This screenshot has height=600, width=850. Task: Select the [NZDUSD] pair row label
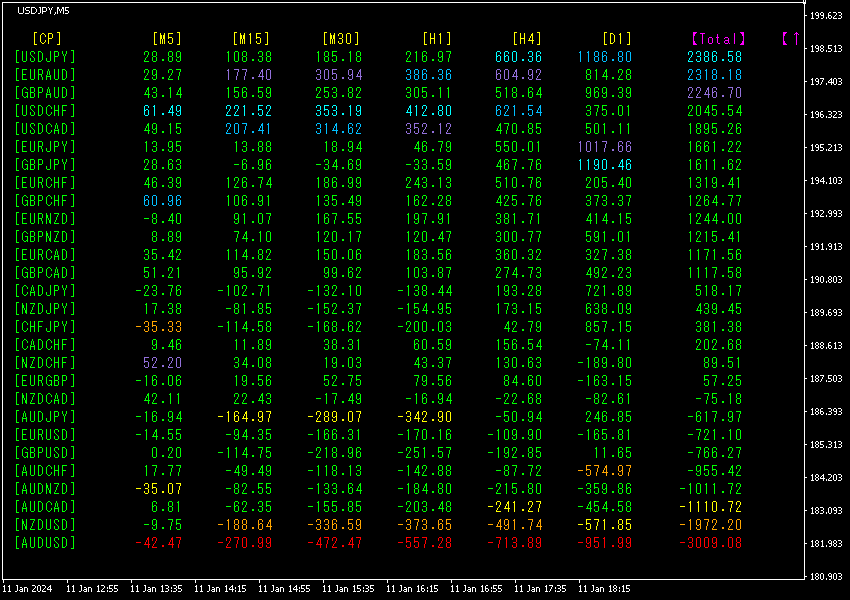pos(45,525)
